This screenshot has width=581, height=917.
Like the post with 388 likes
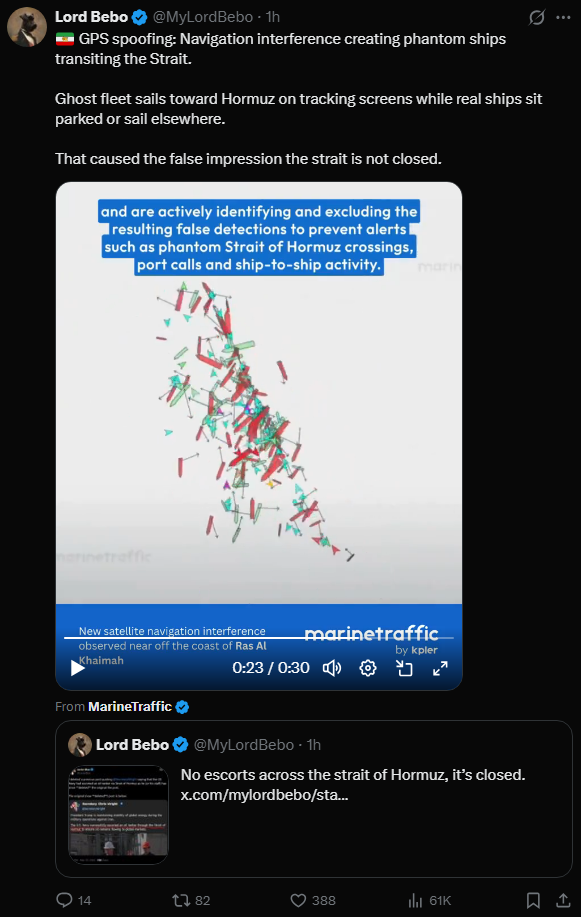pos(298,900)
